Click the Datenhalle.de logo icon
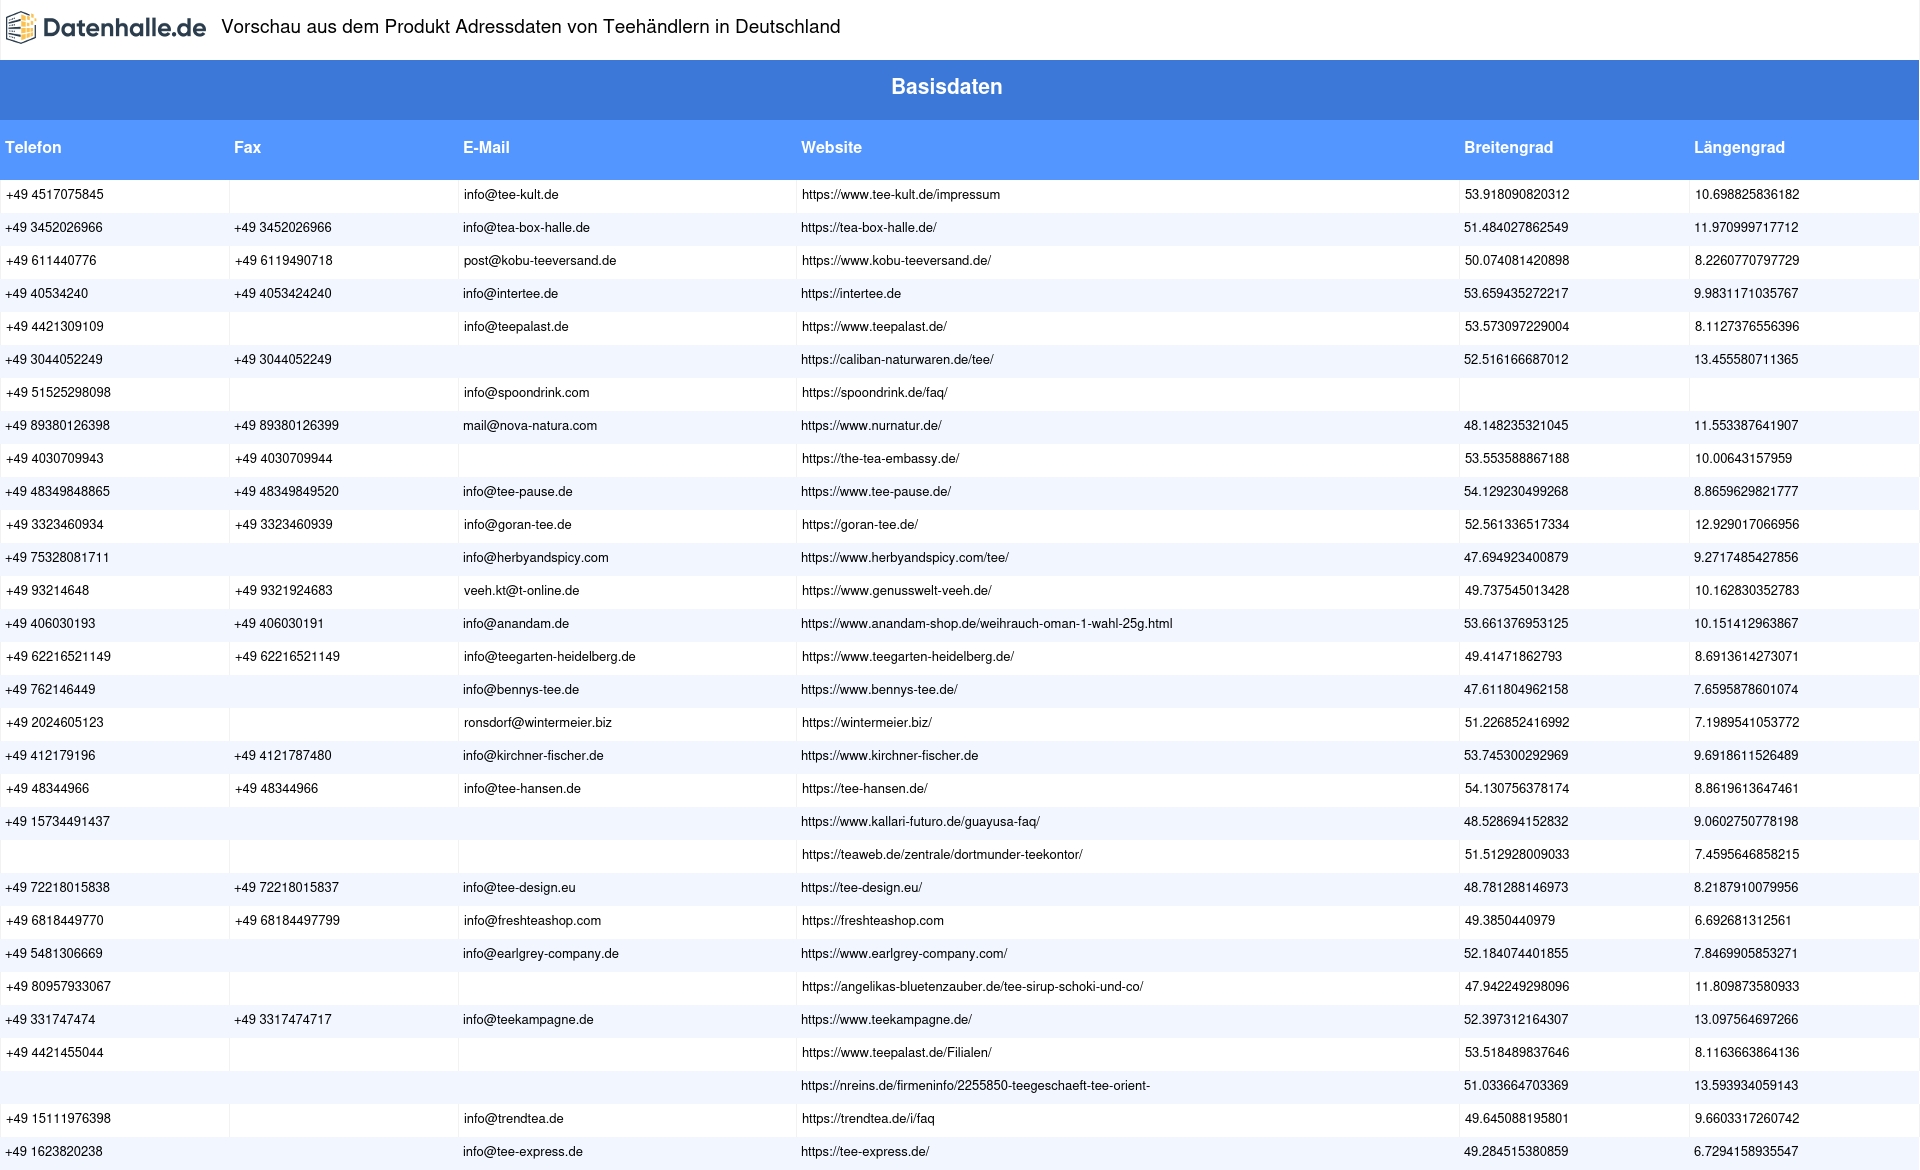This screenshot has height=1170, width=1920. tap(21, 27)
